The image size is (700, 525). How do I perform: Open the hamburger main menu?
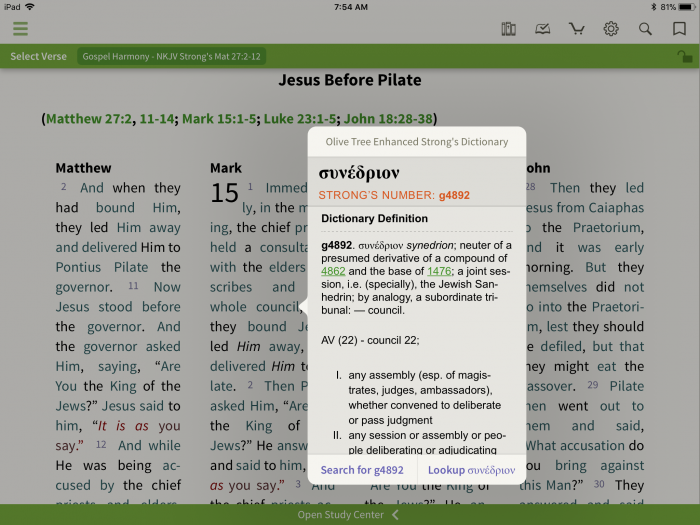(20, 29)
